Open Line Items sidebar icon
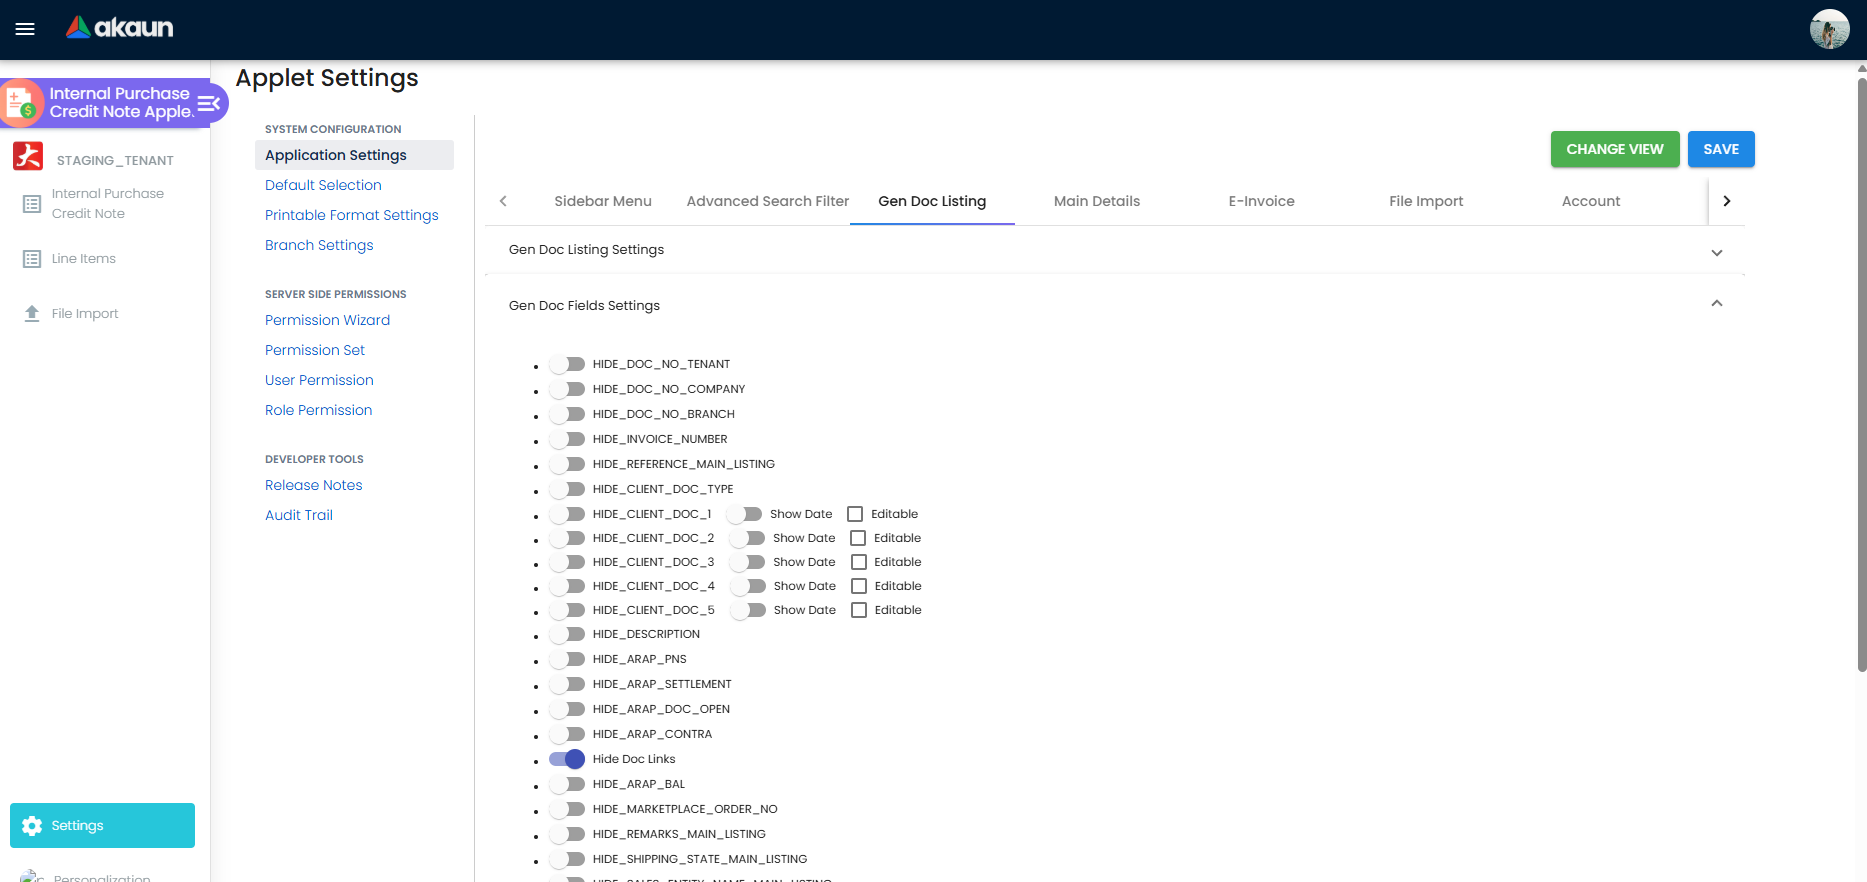 pyautogui.click(x=32, y=259)
